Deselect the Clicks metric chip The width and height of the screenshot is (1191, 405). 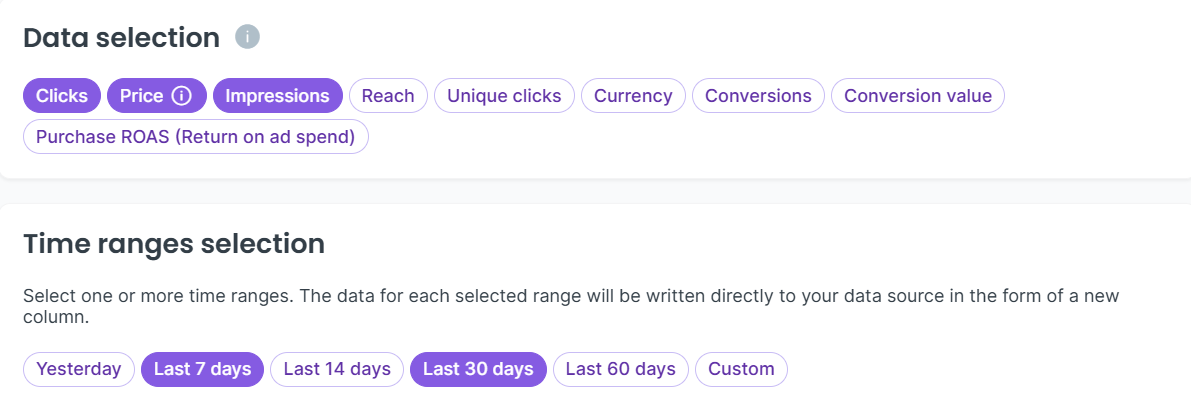[62, 96]
